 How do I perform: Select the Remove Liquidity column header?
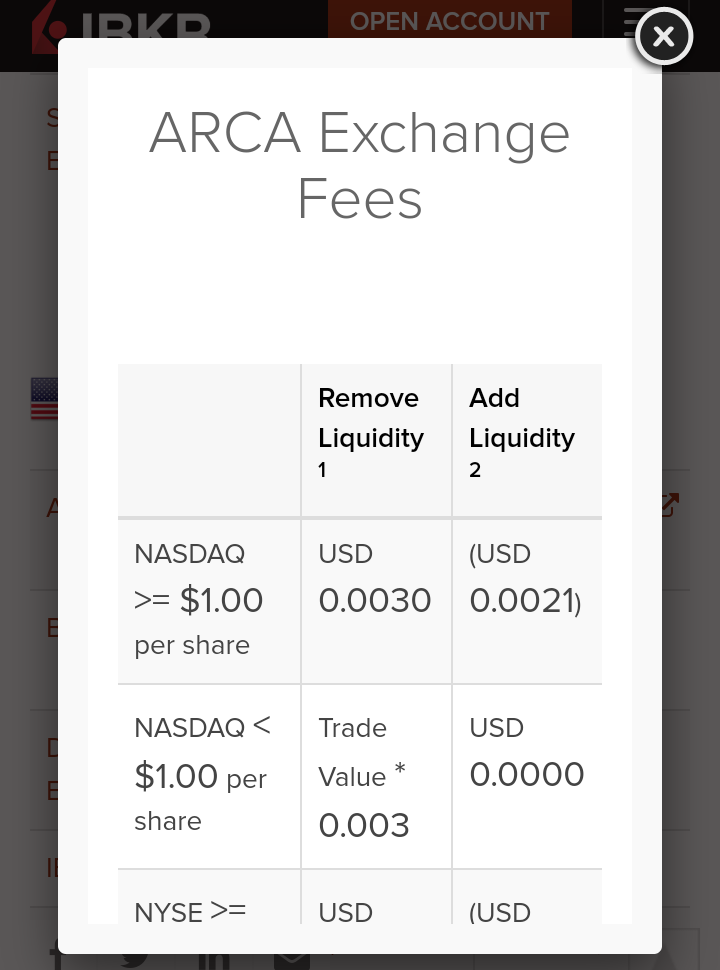[371, 418]
